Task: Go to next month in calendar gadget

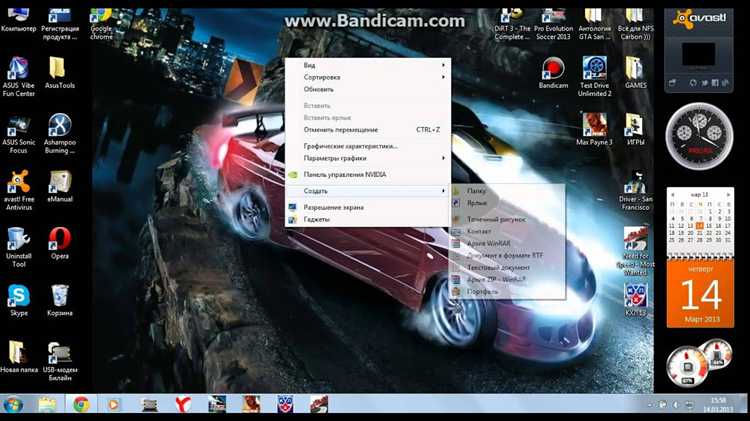Action: point(728,195)
